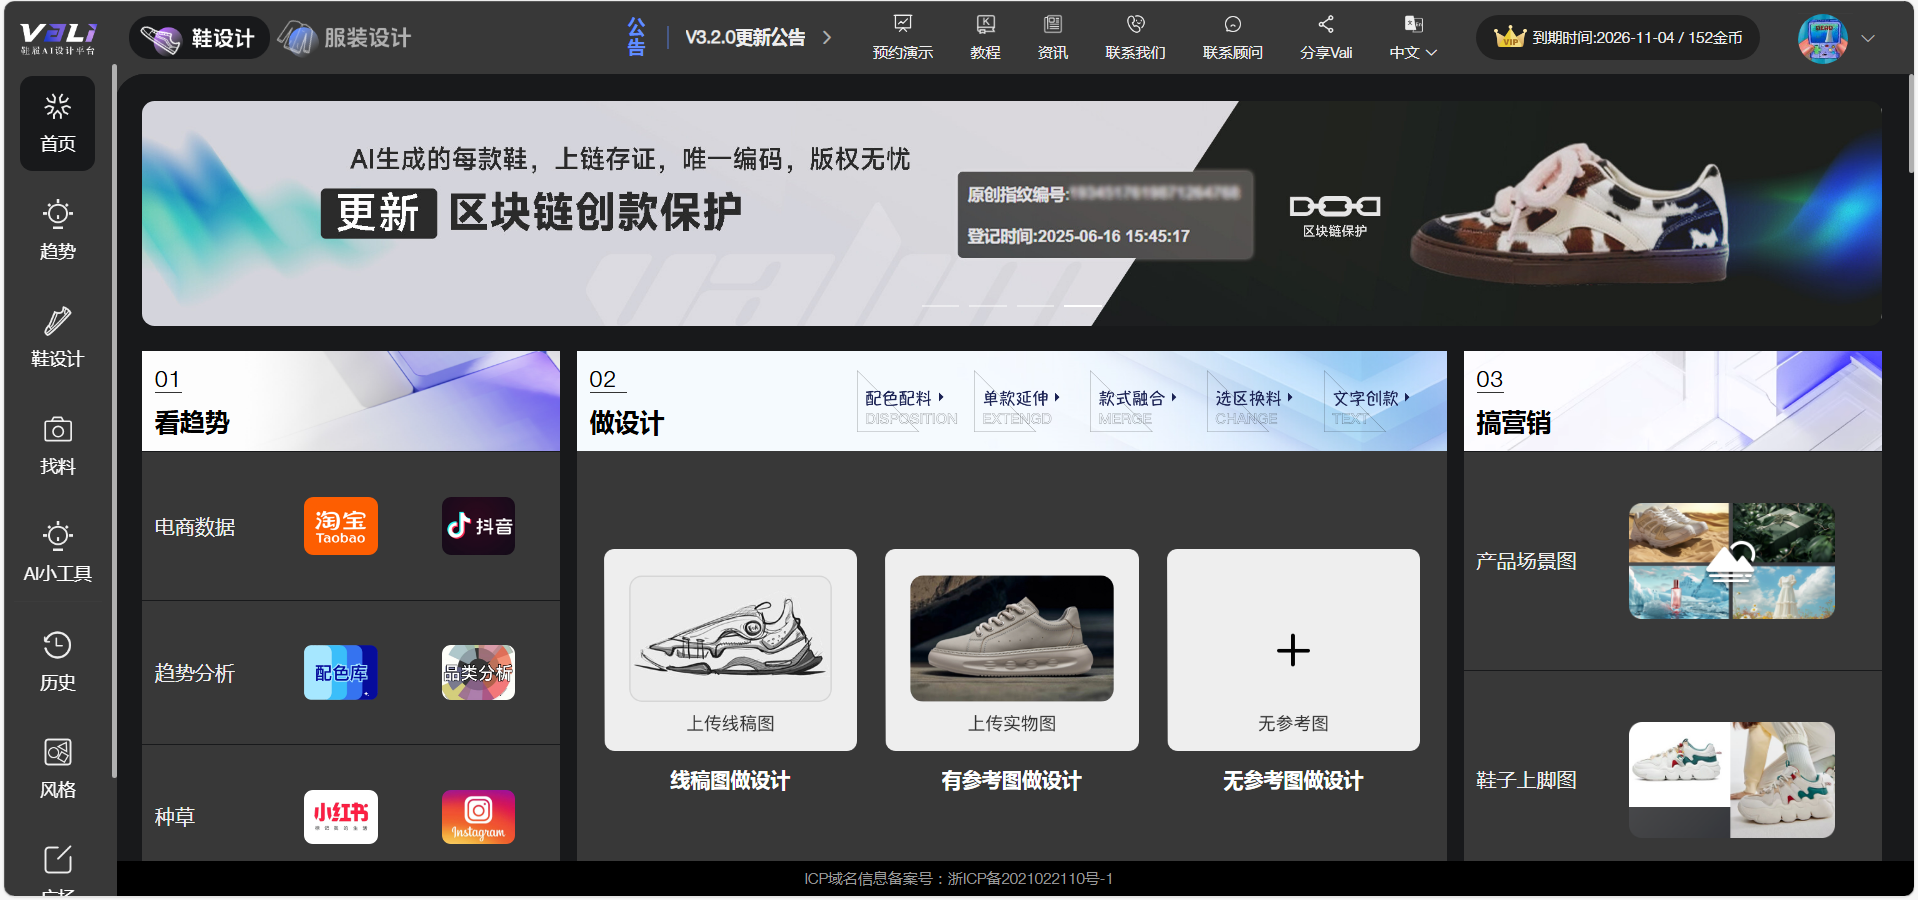Image resolution: width=1918 pixels, height=900 pixels.
Task: Open the Instagram inspiration source
Action: point(478,816)
